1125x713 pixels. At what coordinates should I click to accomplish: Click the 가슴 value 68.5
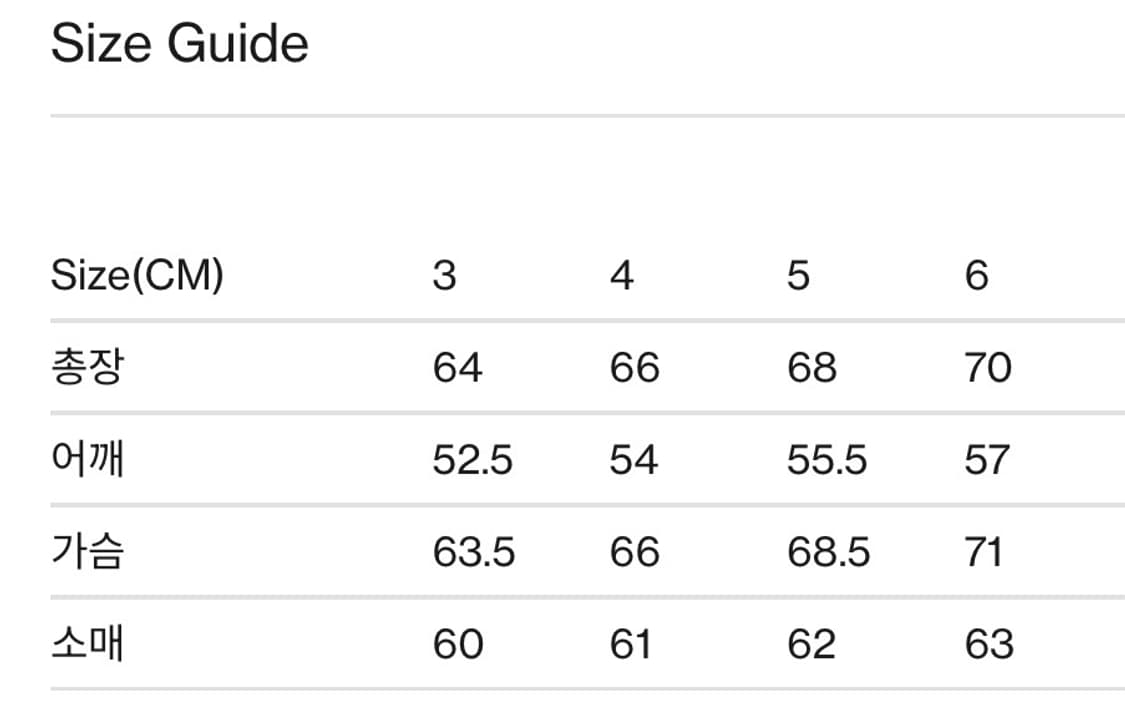tap(829, 552)
